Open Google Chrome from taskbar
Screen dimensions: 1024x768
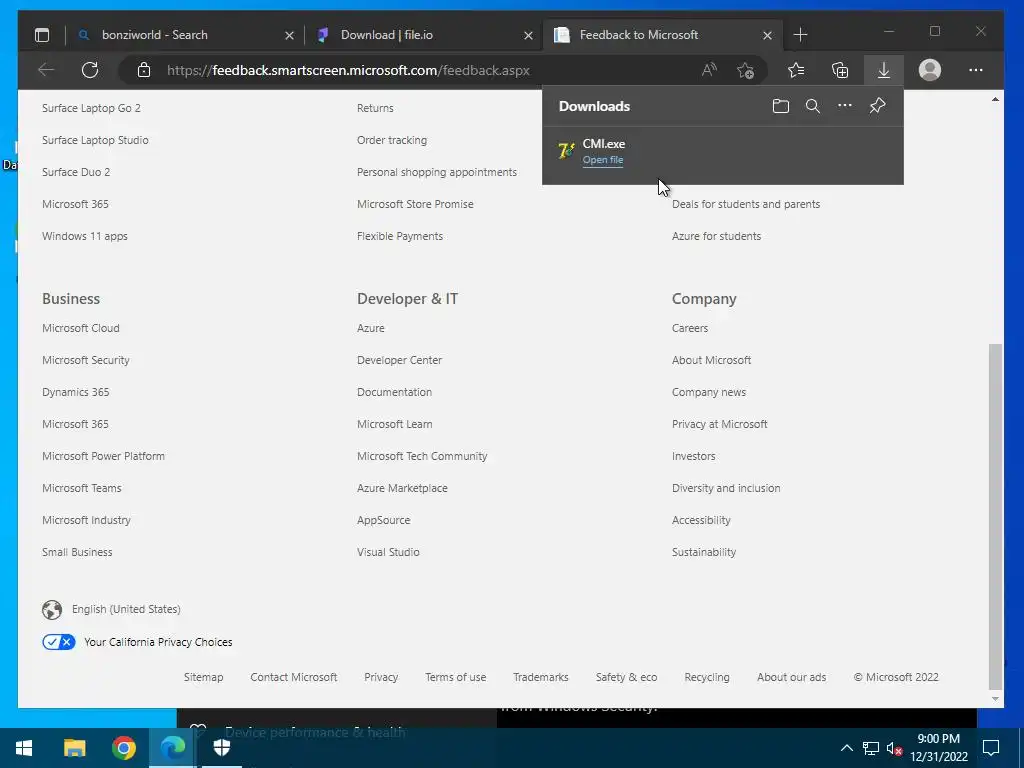(x=123, y=748)
